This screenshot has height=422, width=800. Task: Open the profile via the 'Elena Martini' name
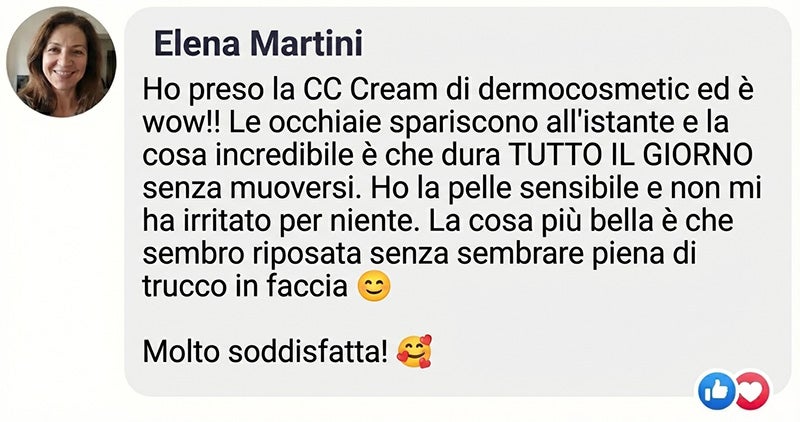pos(258,43)
